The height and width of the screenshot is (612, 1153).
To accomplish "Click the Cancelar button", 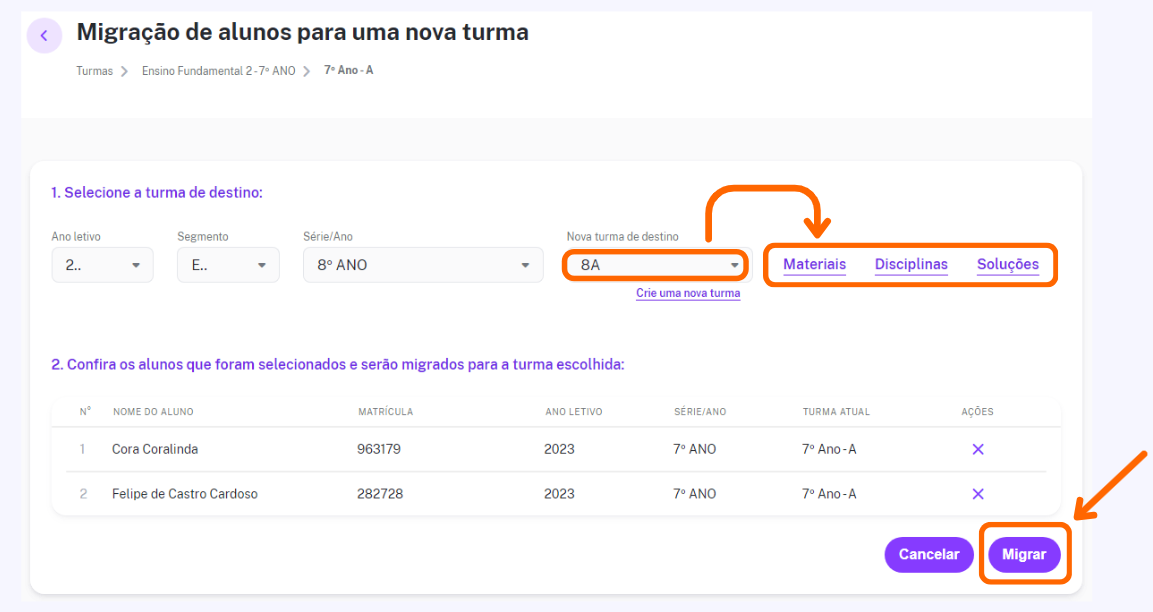I will point(929,555).
